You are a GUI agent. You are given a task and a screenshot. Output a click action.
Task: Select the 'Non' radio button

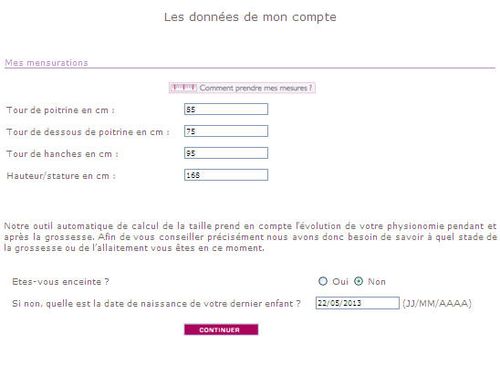point(358,281)
